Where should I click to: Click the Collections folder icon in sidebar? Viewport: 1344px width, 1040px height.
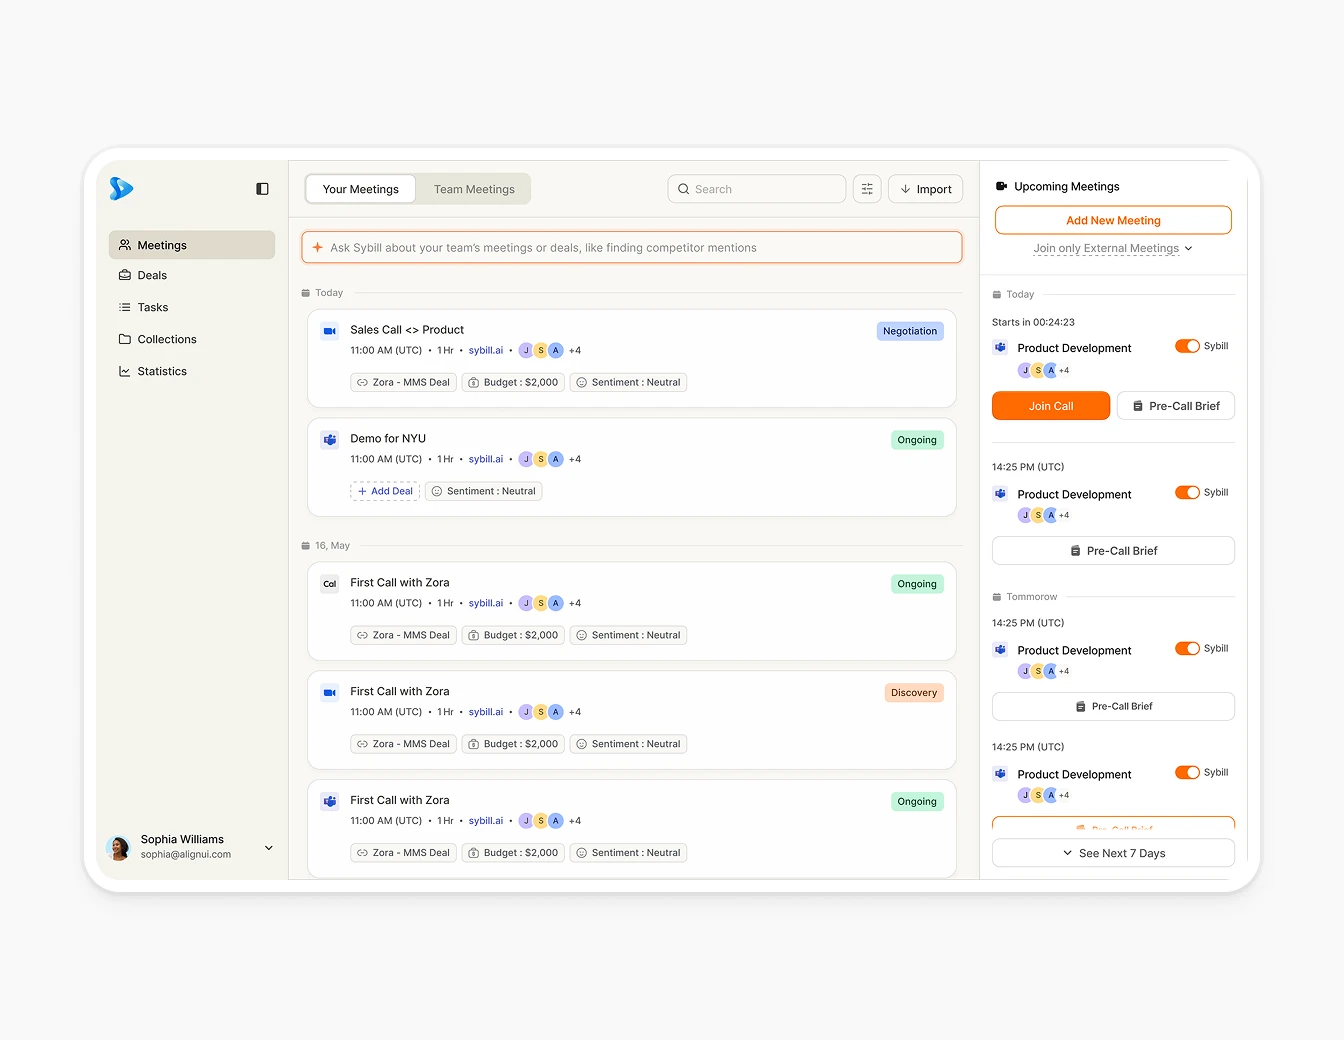125,339
